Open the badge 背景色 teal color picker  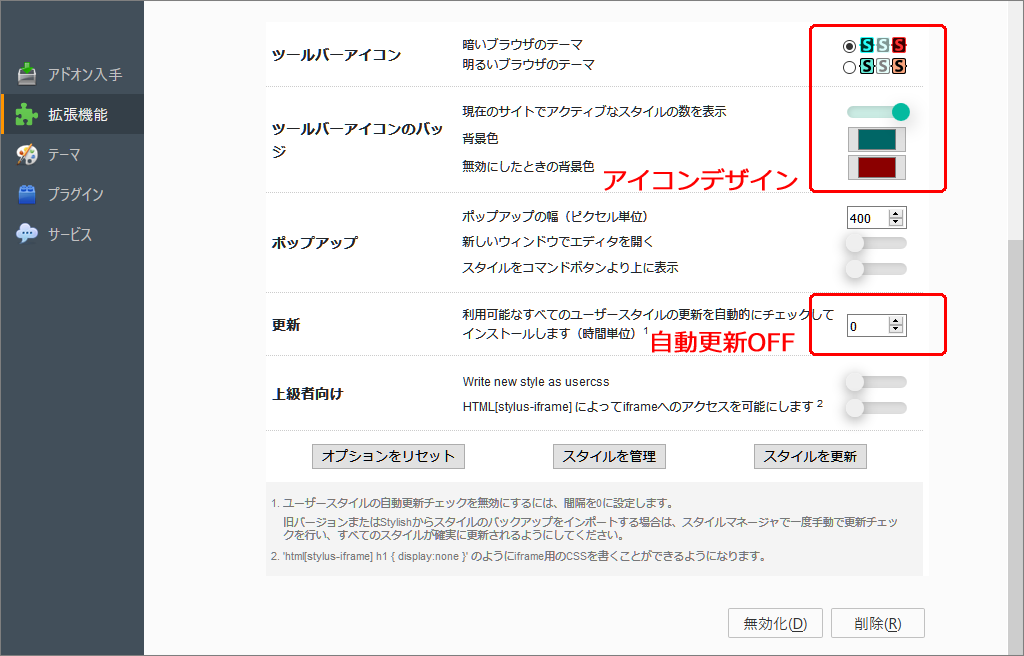876,139
